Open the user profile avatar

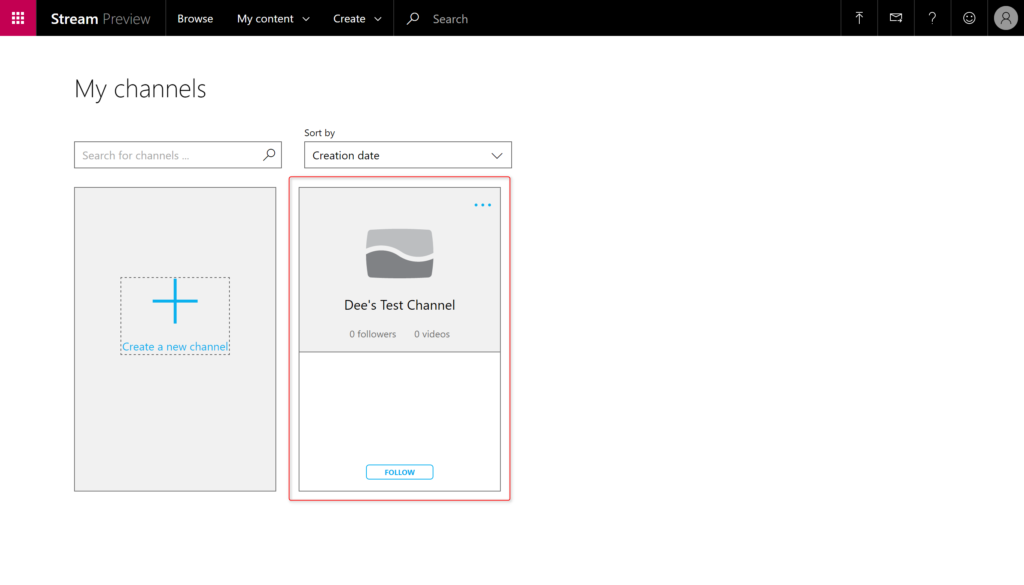[x=1006, y=18]
